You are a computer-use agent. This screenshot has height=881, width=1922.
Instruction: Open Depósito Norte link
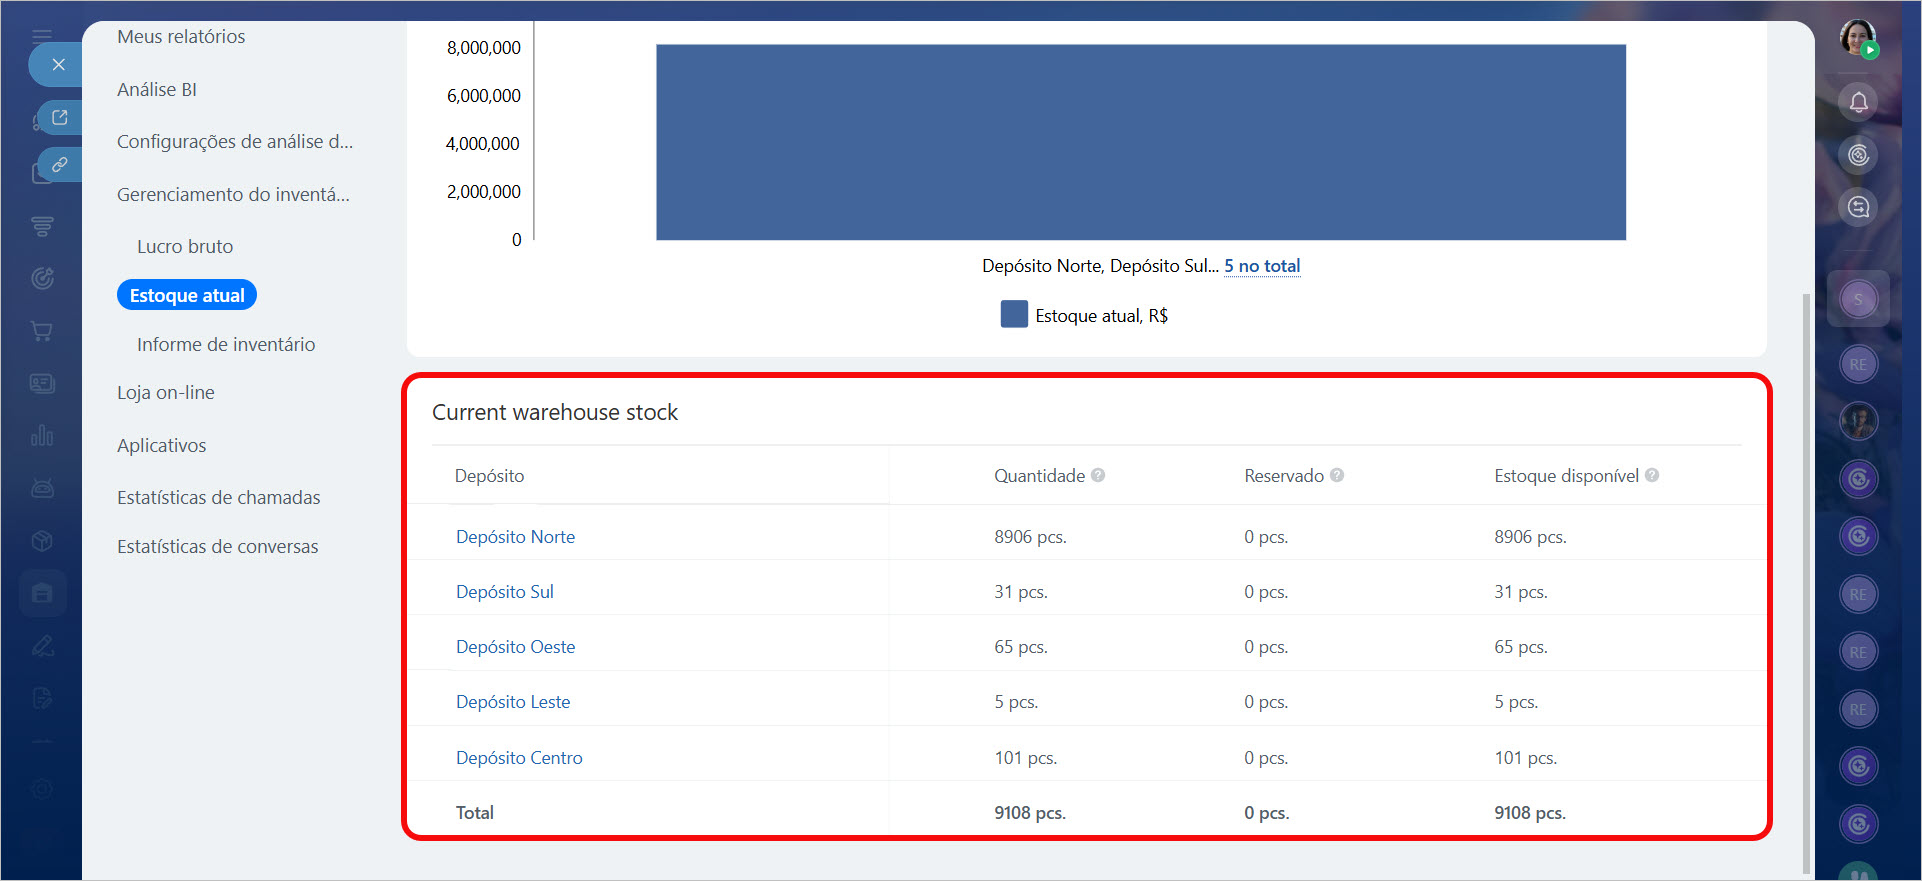point(515,537)
